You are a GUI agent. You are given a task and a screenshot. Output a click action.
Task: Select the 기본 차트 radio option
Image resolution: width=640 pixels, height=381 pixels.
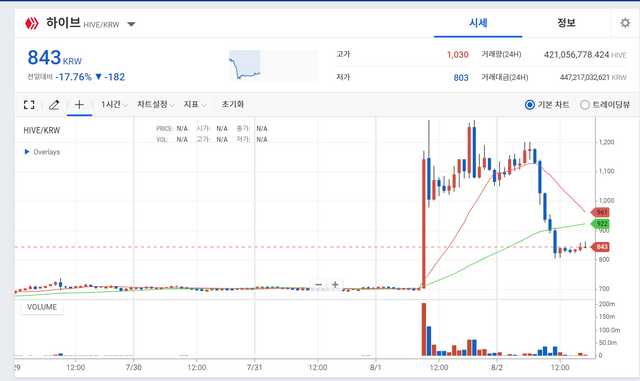tap(529, 105)
